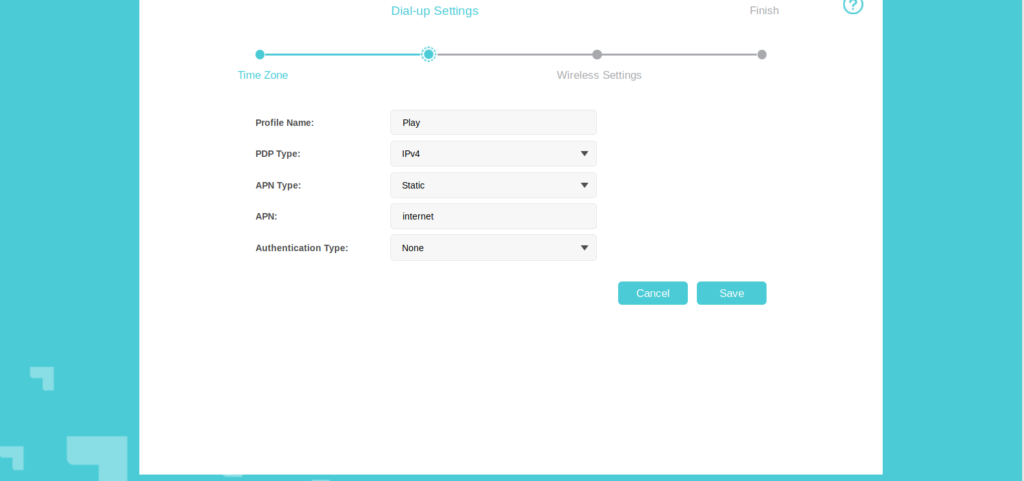Click the active Dial-up Settings step dot
This screenshot has width=1024, height=481.
tap(428, 55)
